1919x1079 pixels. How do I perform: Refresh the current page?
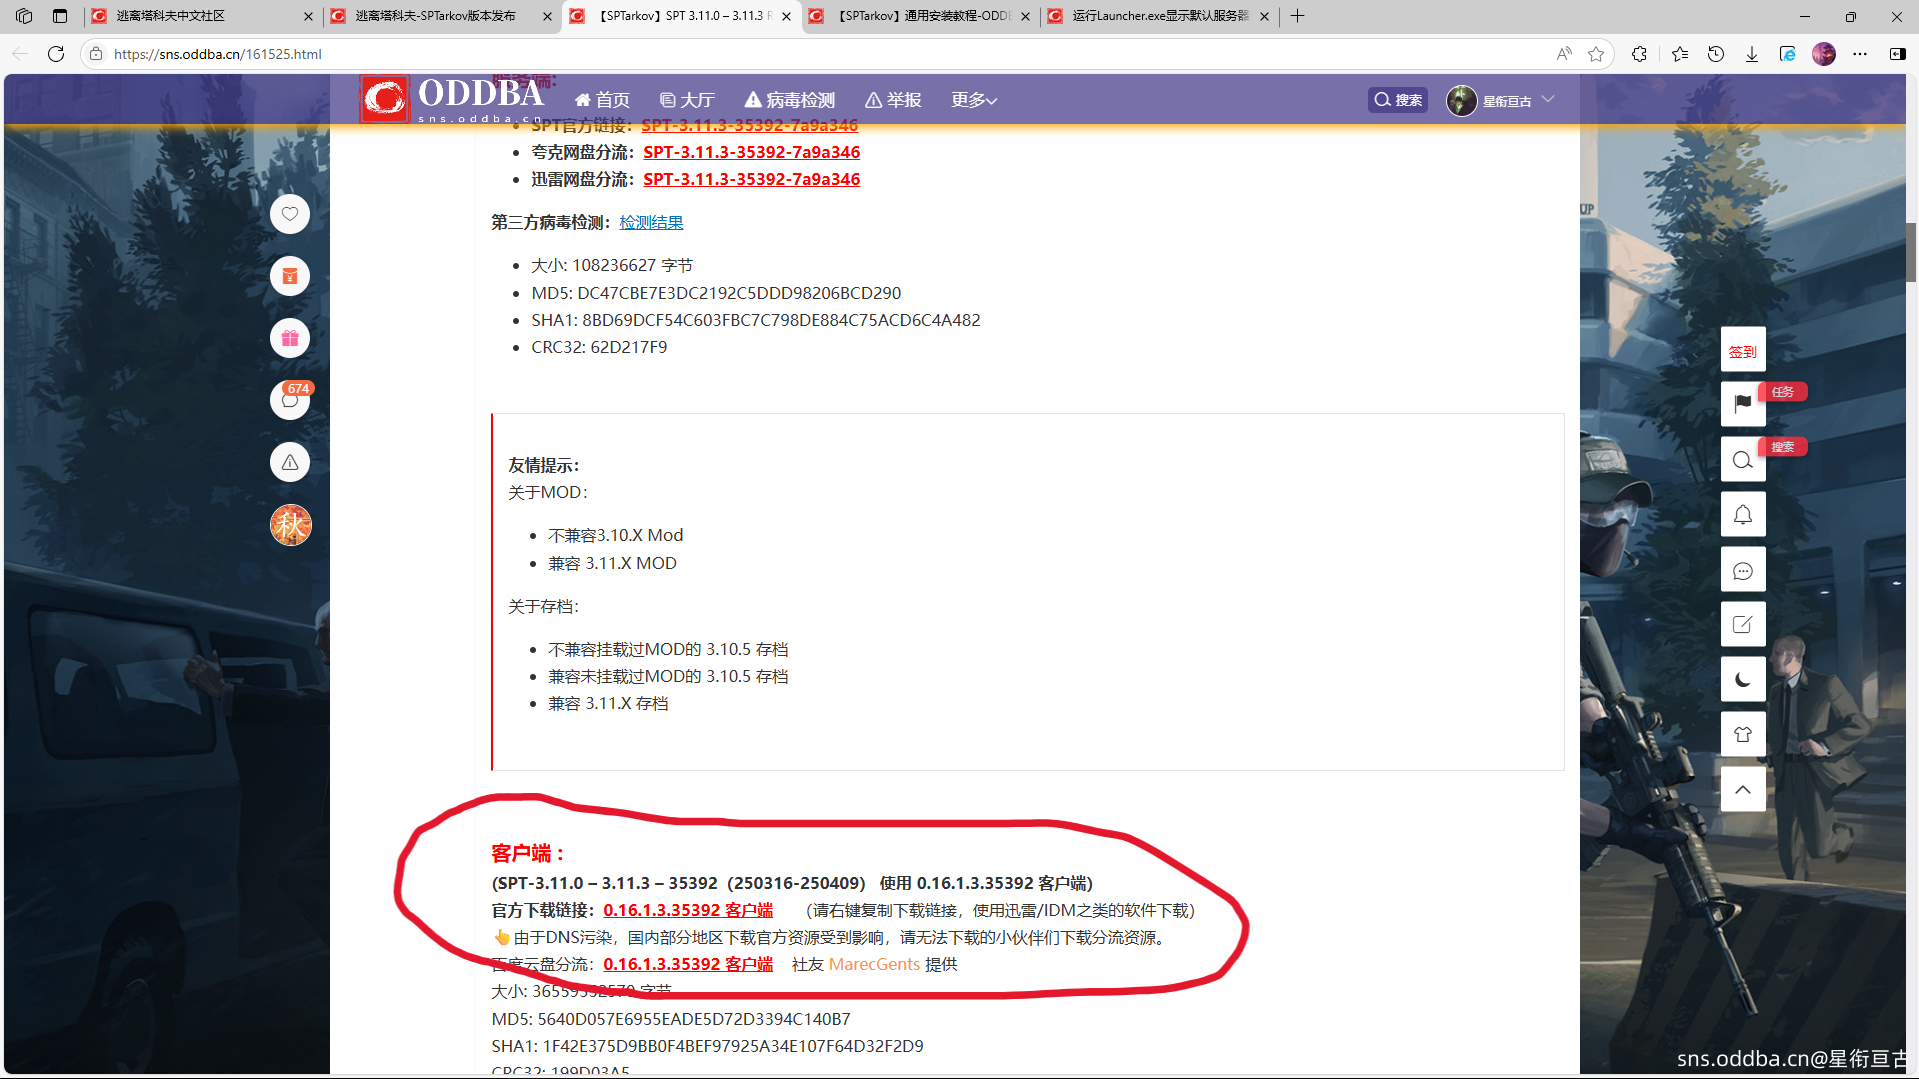(x=56, y=54)
